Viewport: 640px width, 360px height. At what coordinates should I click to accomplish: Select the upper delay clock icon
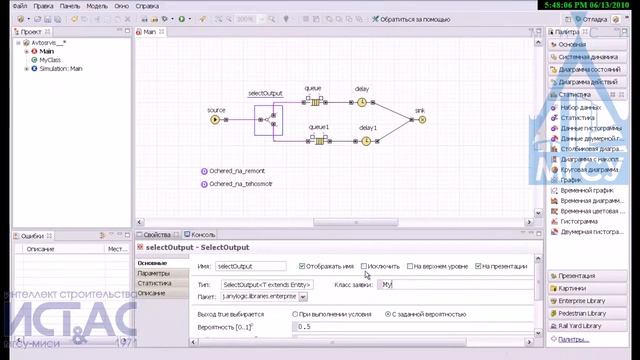[x=362, y=102]
